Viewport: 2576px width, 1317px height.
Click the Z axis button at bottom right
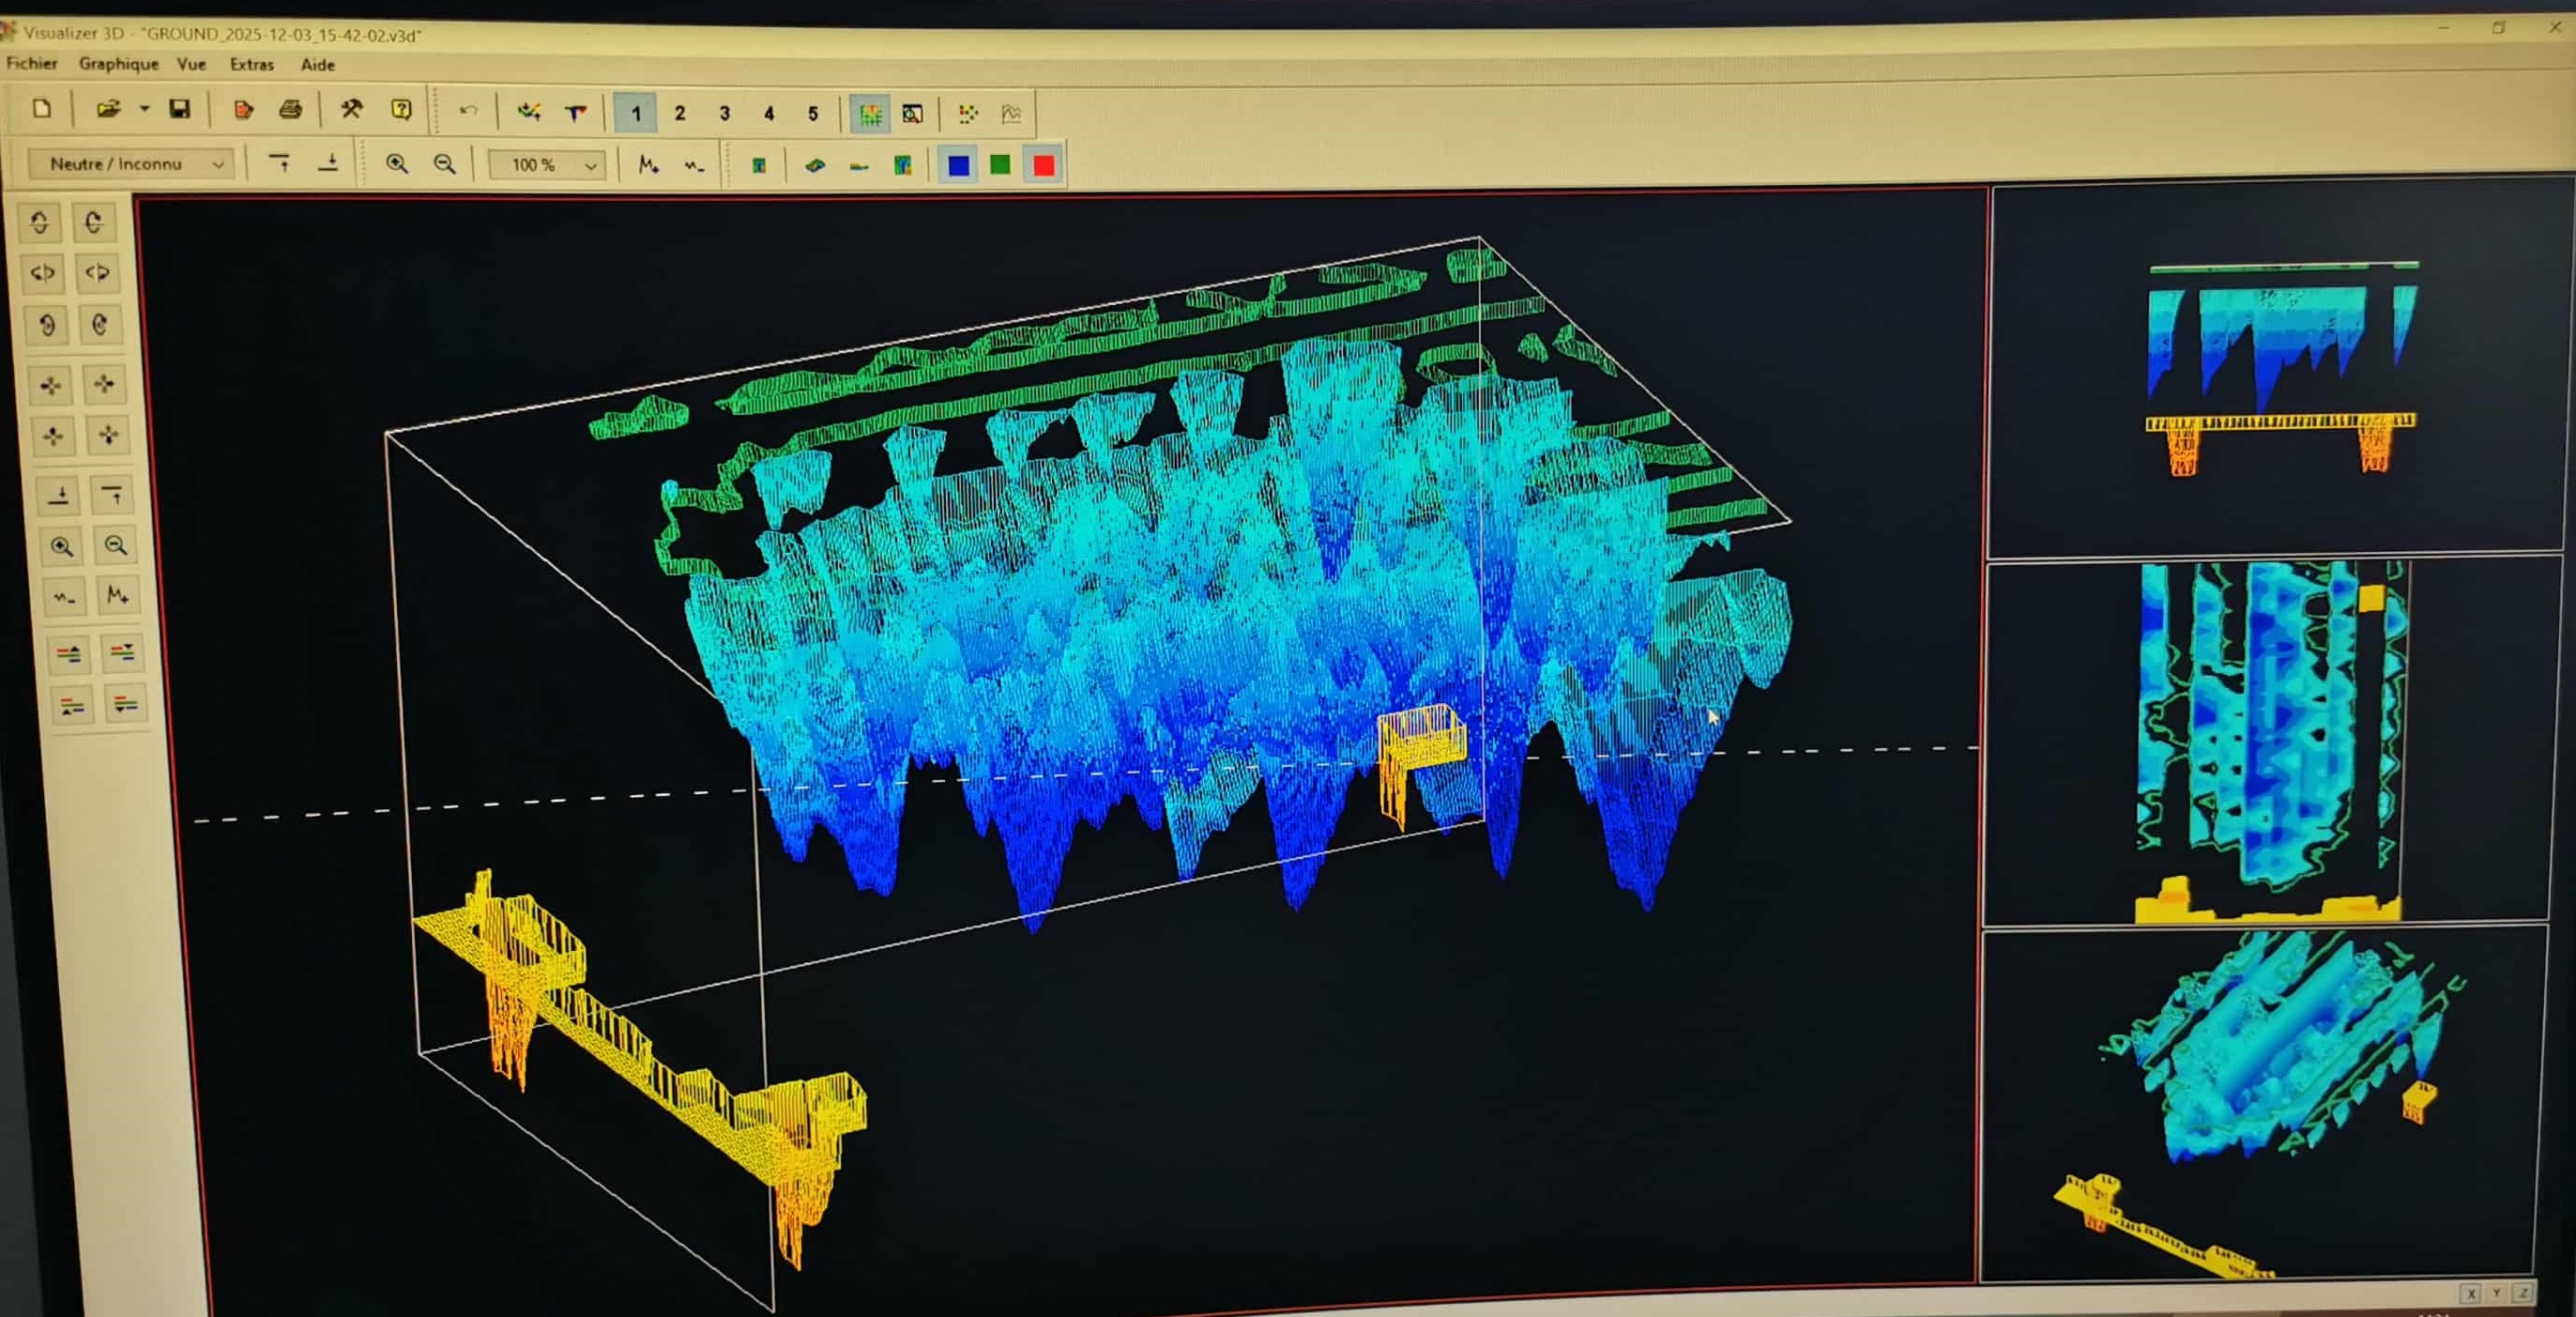pyautogui.click(x=2522, y=1293)
